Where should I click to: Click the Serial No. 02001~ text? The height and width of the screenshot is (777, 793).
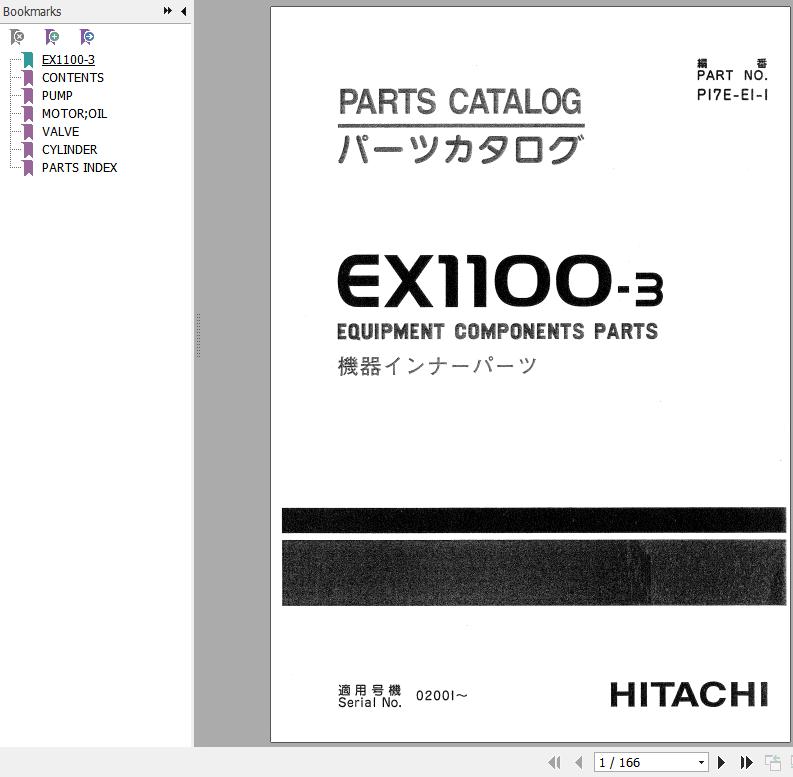[403, 697]
